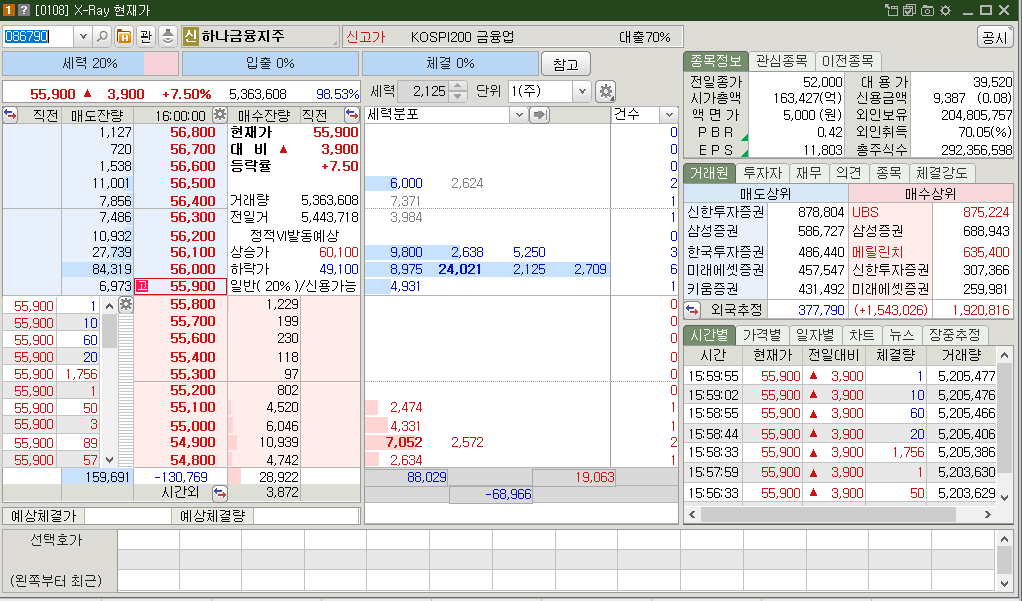Click the detach-window icon in title bar
The height and width of the screenshot is (601, 1022).
891,10
